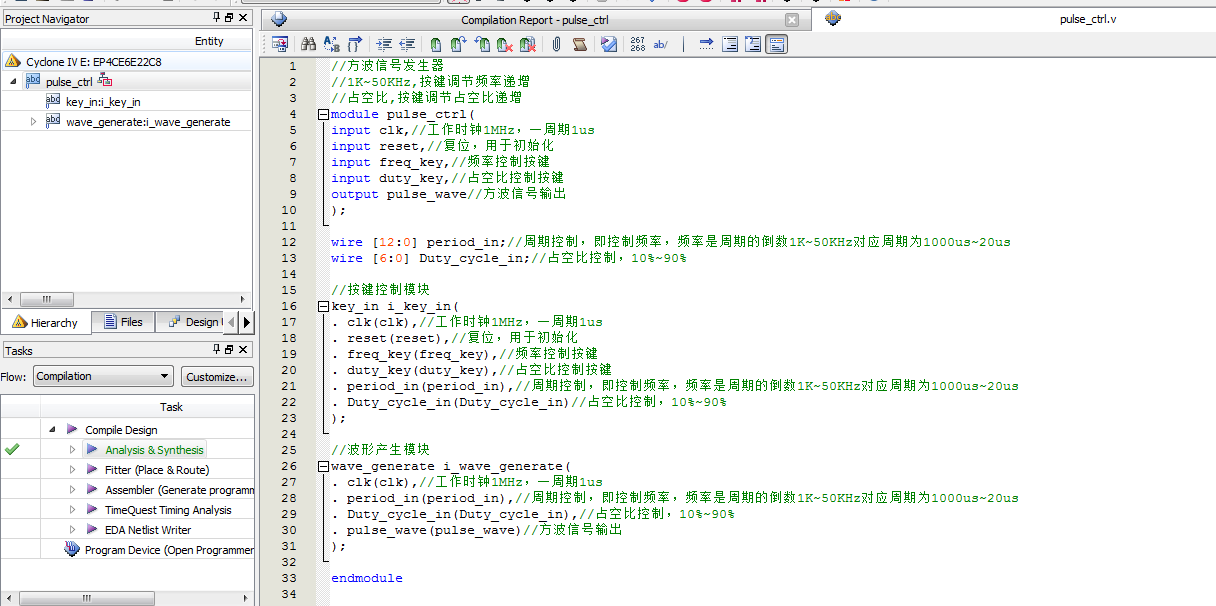Image resolution: width=1216 pixels, height=606 pixels.
Task: Switch to the Files tab
Action: click(123, 322)
